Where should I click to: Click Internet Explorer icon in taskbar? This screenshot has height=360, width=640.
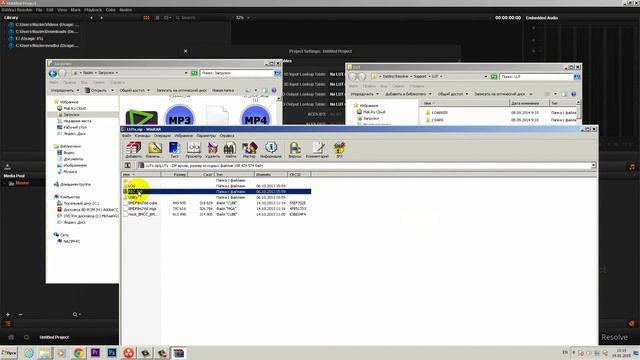pos(29,353)
